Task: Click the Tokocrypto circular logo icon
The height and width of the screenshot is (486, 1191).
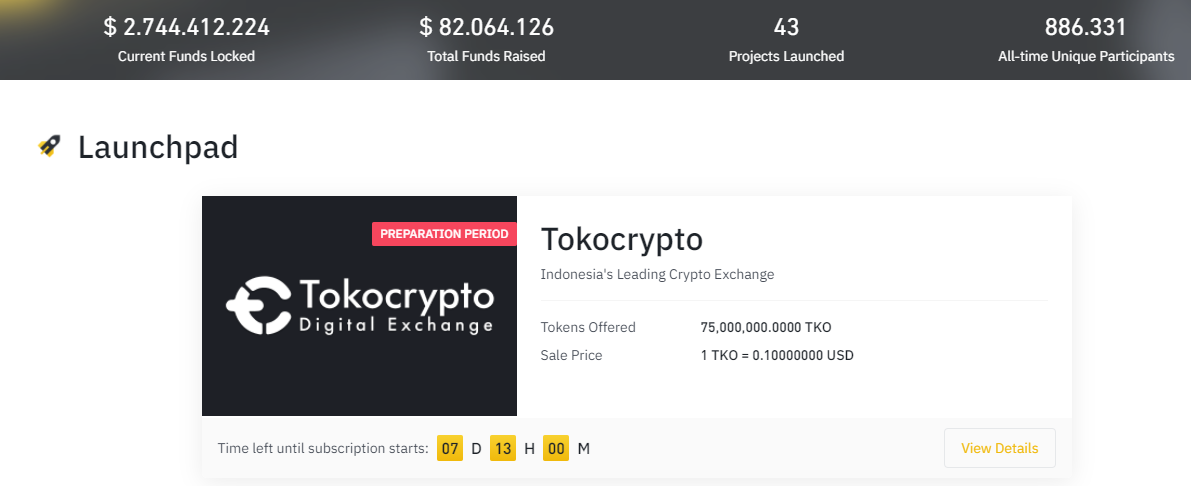Action: pyautogui.click(x=258, y=305)
